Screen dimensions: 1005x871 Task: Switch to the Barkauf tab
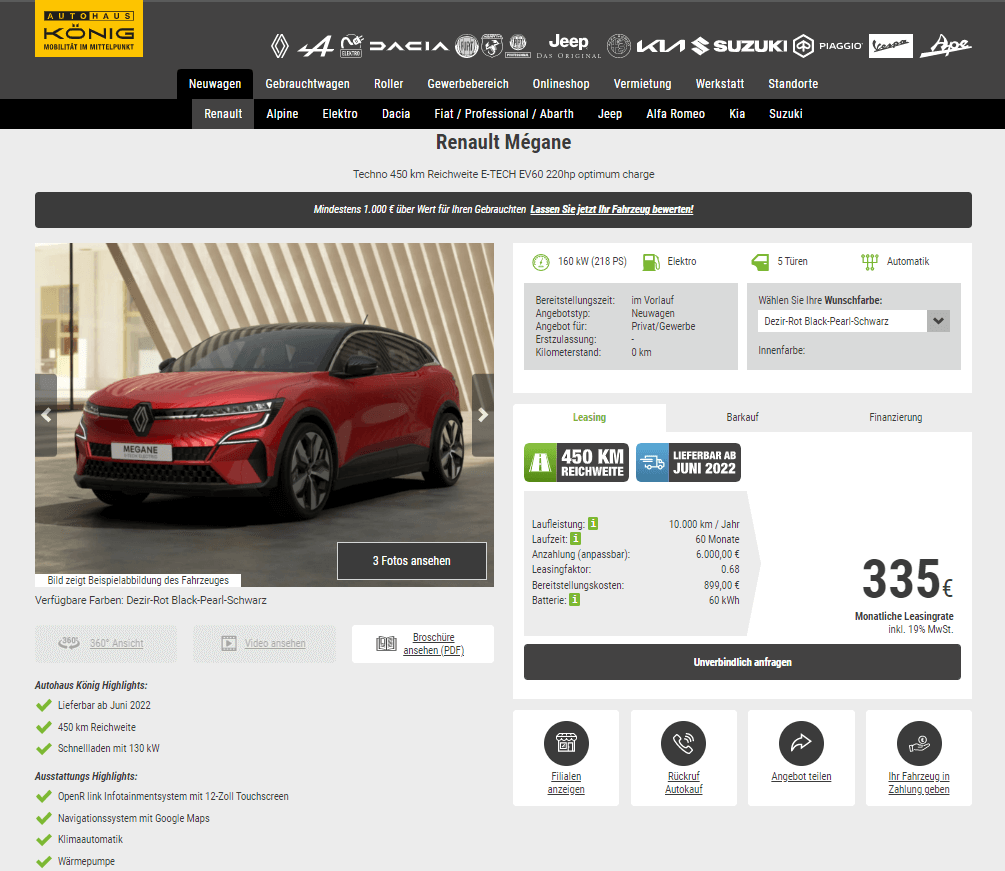click(742, 417)
